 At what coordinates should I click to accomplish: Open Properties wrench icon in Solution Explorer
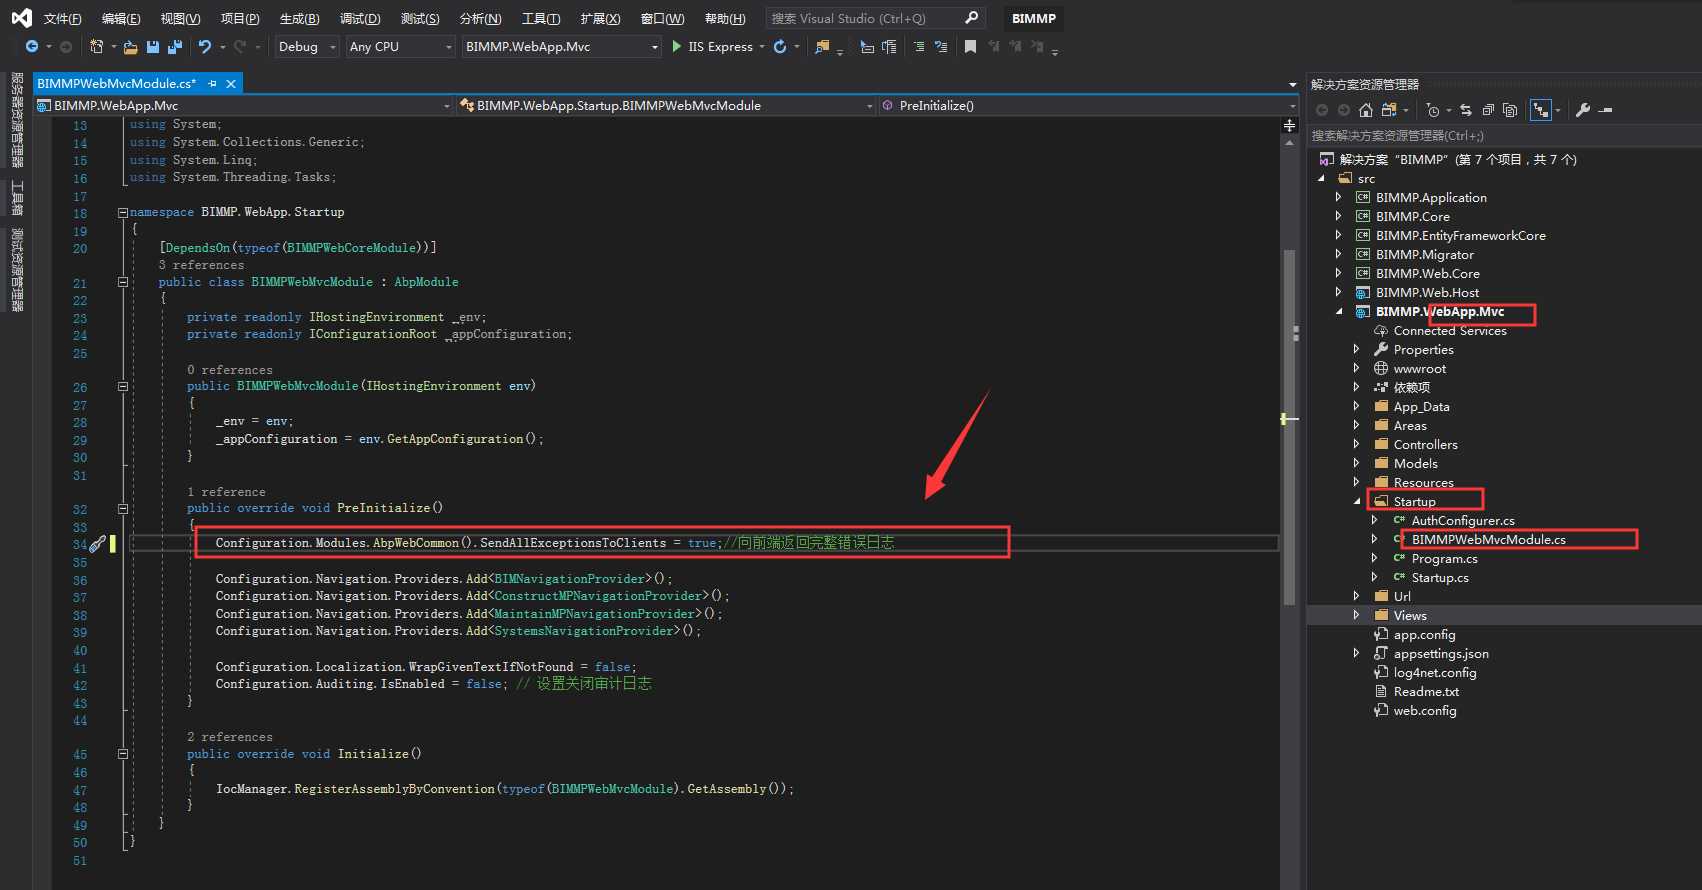(1583, 110)
